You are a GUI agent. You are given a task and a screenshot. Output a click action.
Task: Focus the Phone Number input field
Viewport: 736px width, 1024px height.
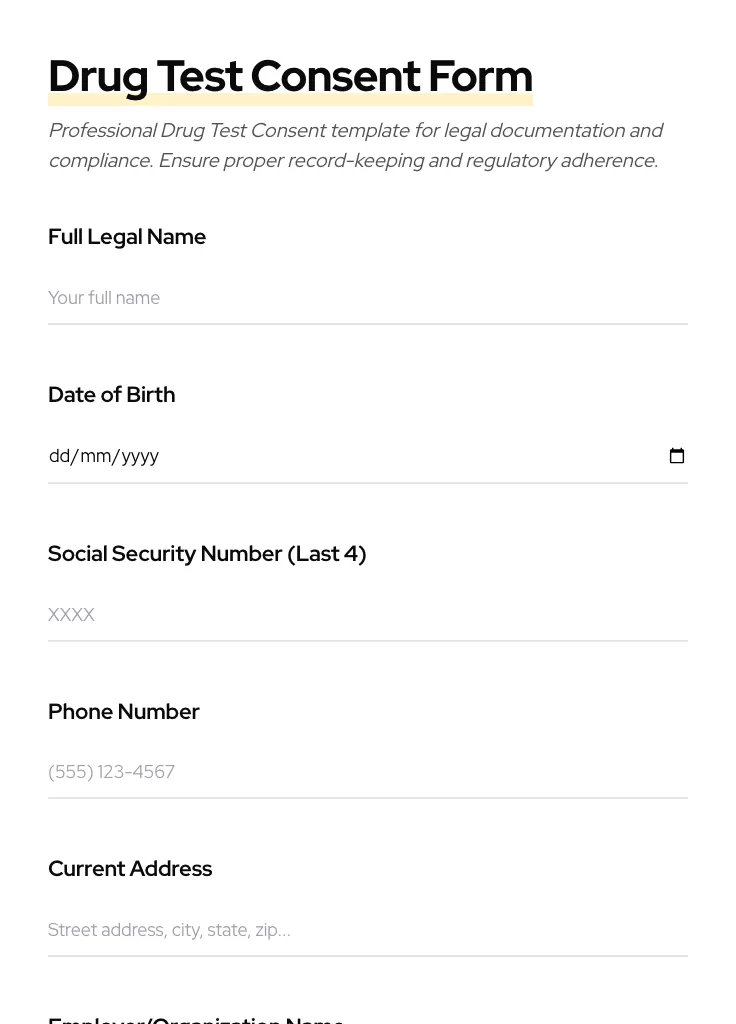(367, 772)
